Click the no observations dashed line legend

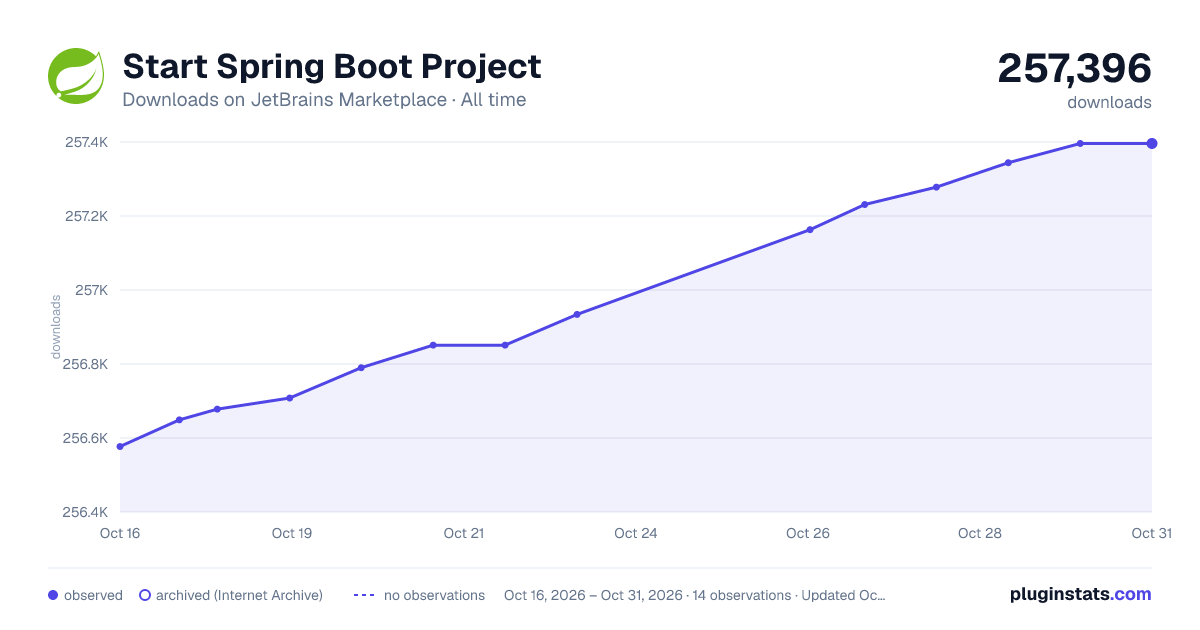pos(364,595)
